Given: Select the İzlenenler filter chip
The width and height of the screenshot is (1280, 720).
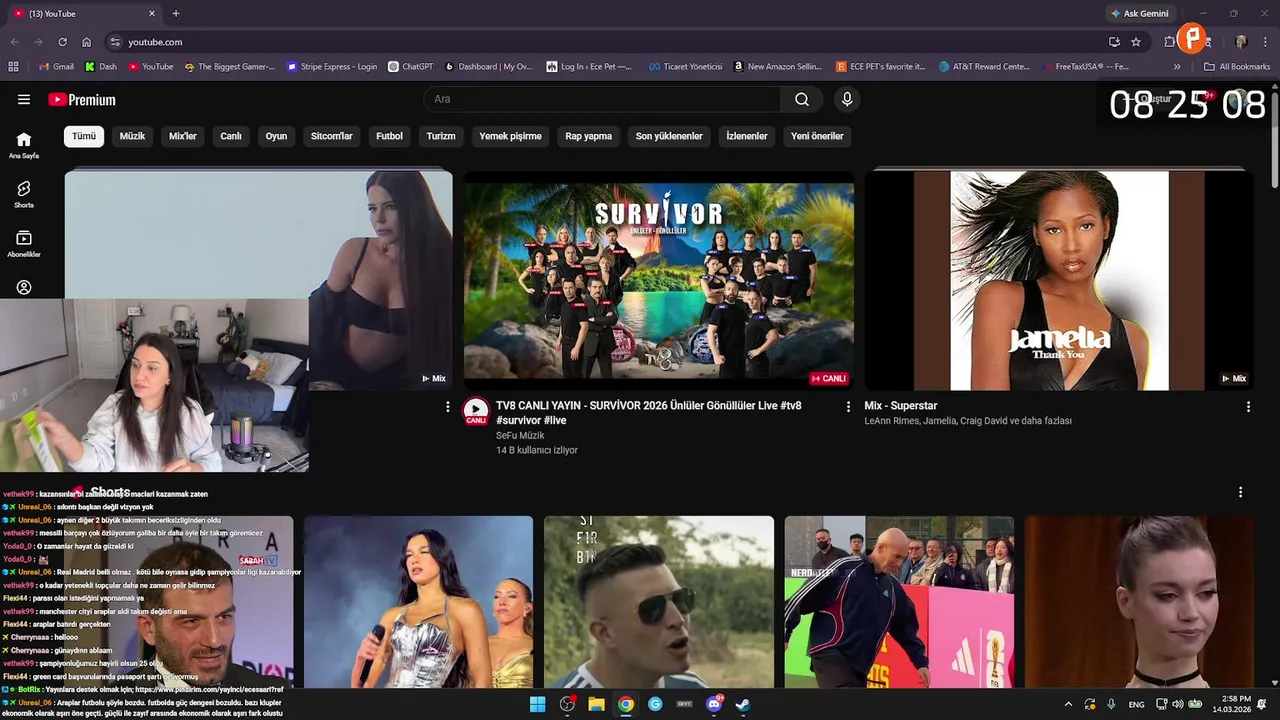Looking at the screenshot, I should pos(747,136).
